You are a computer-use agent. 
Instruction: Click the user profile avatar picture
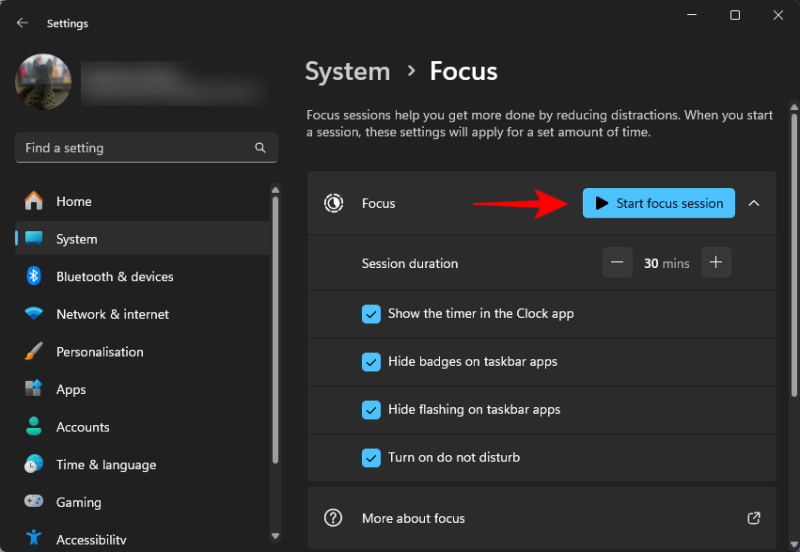43,82
